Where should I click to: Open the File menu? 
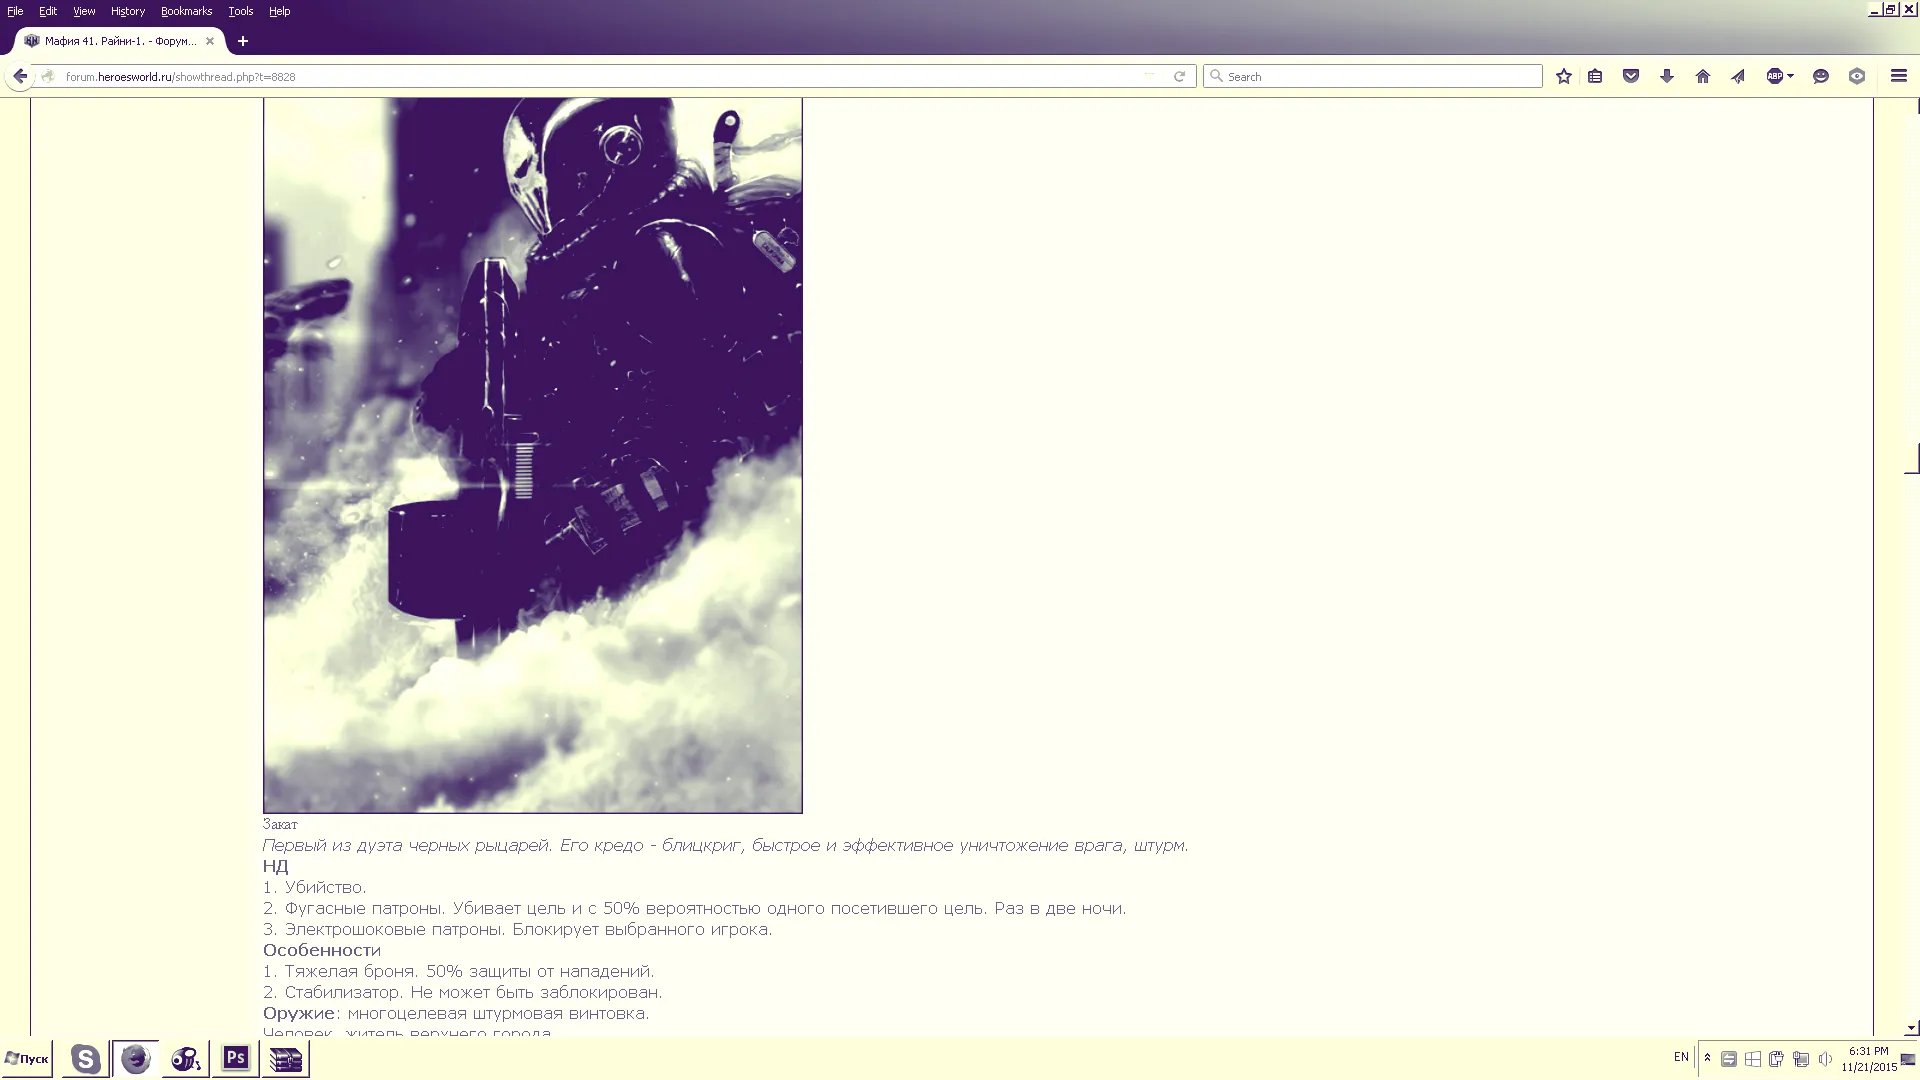[x=15, y=11]
